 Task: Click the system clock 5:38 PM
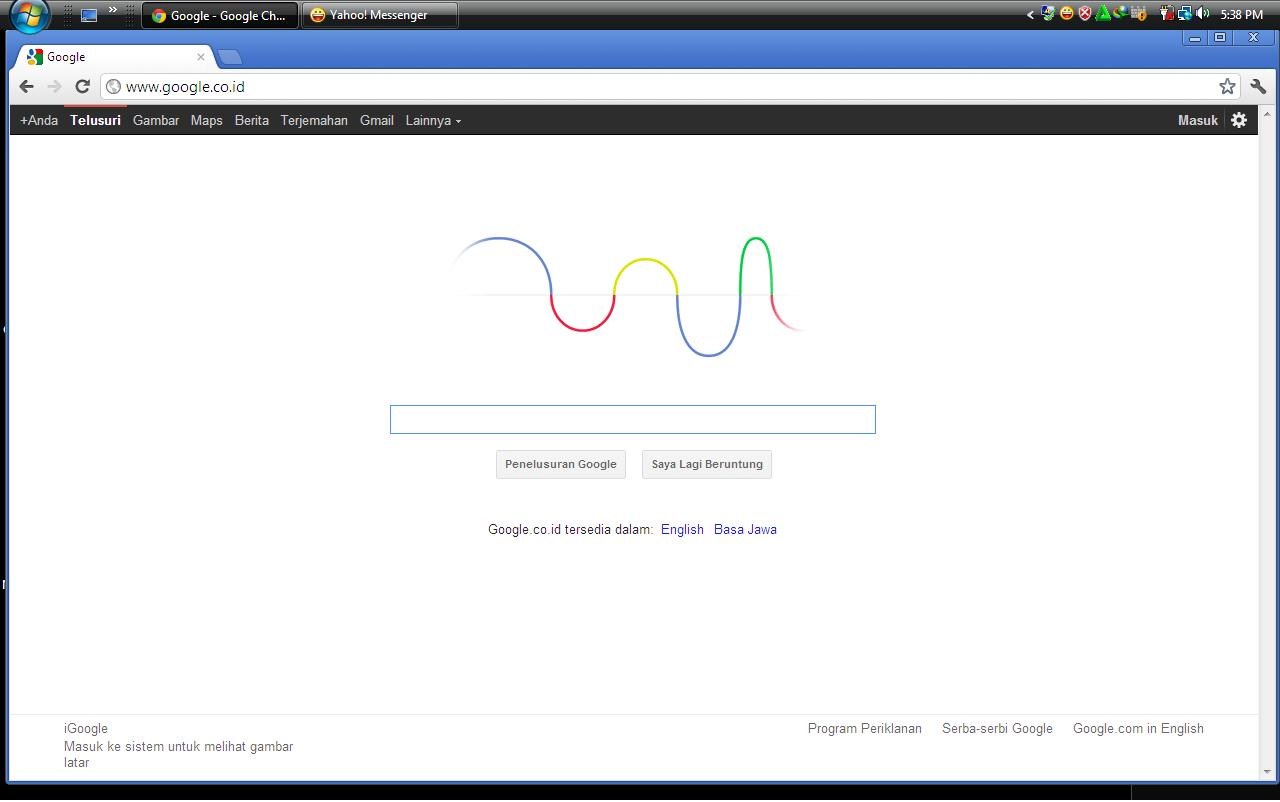coord(1242,15)
